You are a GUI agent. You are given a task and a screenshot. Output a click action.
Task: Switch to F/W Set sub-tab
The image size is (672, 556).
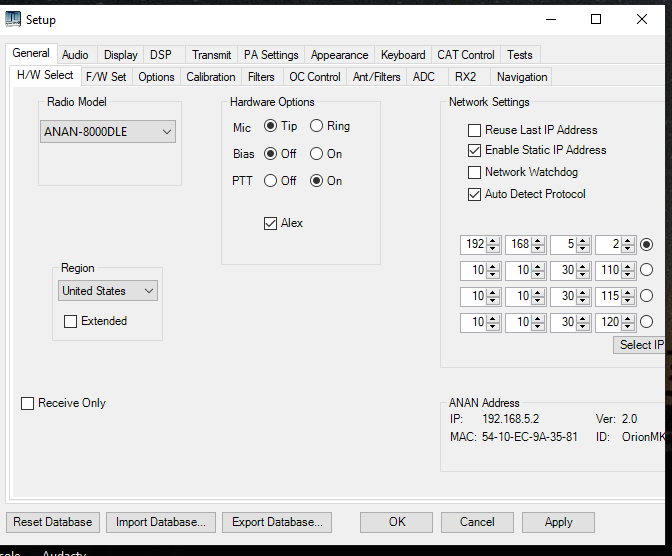click(106, 77)
